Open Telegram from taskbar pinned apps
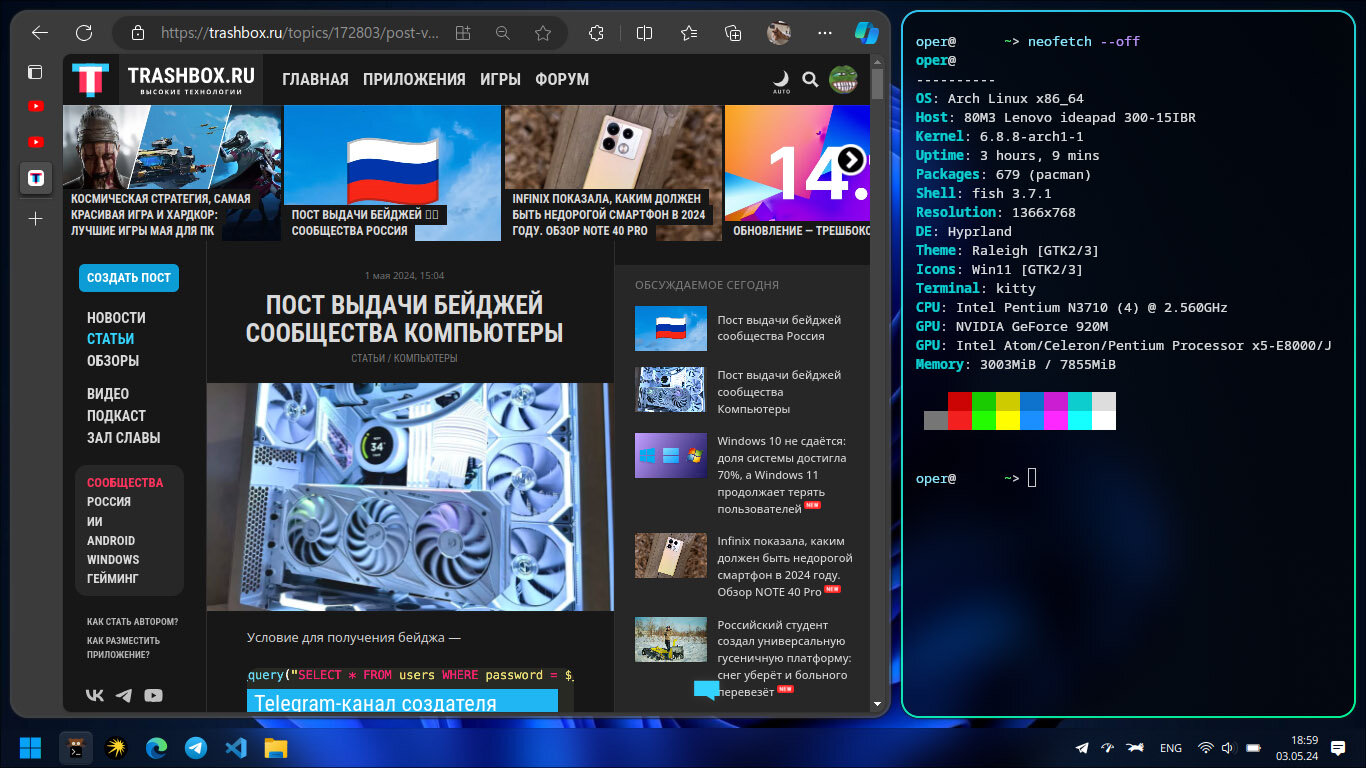The width and height of the screenshot is (1366, 768). point(196,747)
